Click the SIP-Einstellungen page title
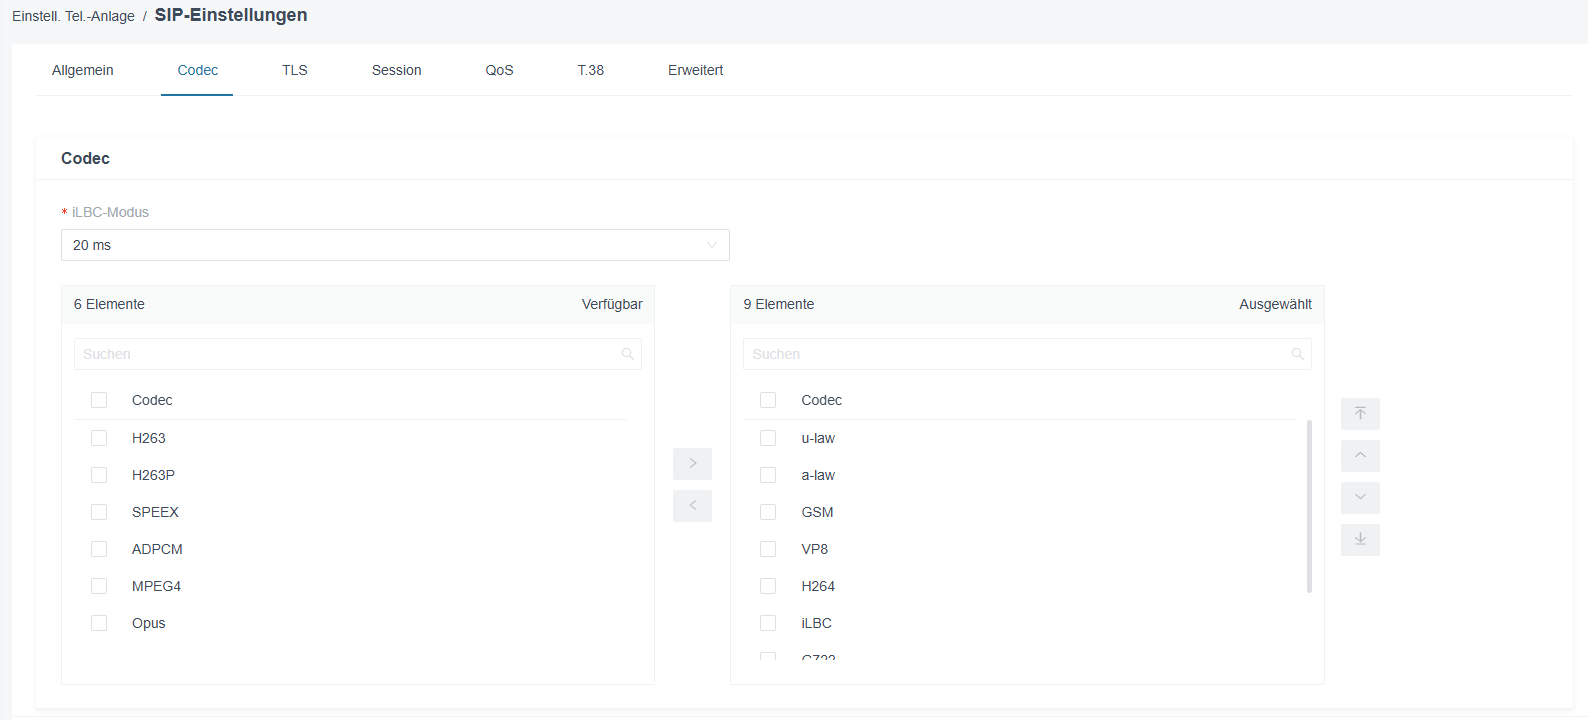The width and height of the screenshot is (1588, 720). pyautogui.click(x=231, y=15)
